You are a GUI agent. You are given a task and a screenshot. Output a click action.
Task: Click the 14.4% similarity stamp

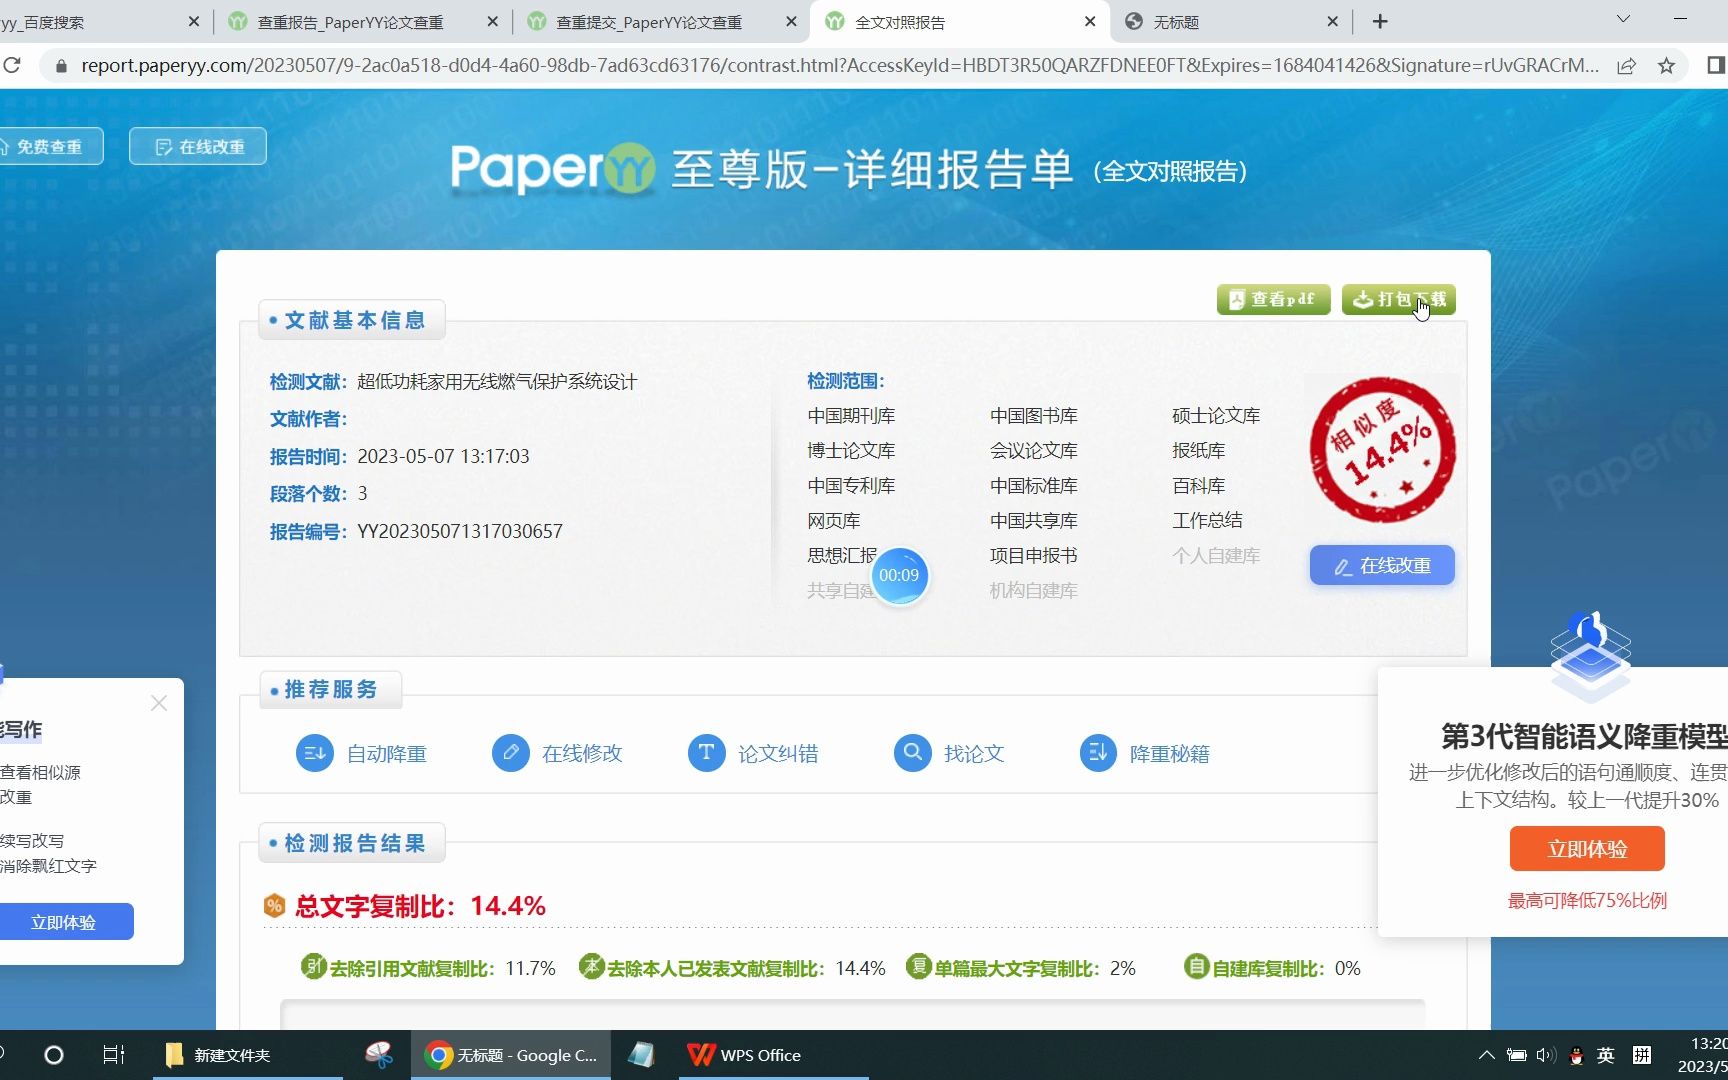click(x=1383, y=450)
